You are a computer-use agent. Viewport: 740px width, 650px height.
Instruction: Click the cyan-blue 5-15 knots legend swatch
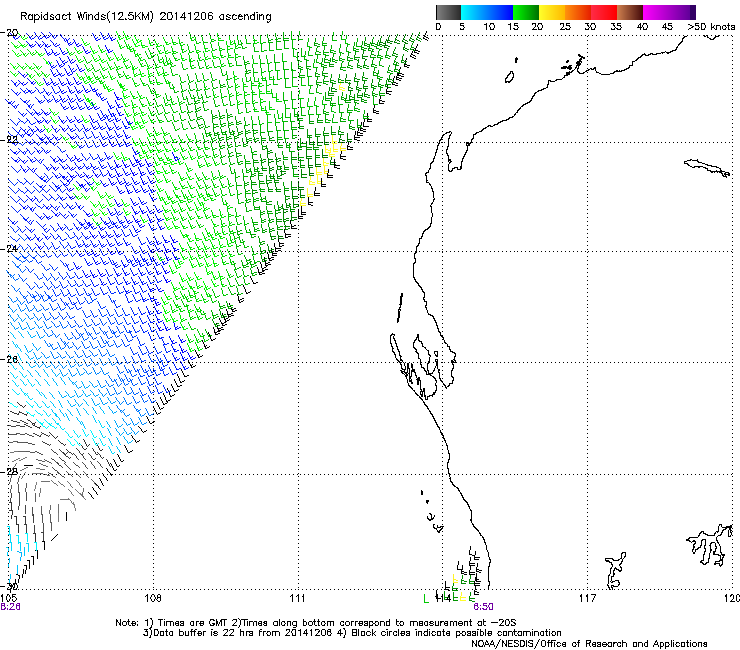[x=486, y=12]
